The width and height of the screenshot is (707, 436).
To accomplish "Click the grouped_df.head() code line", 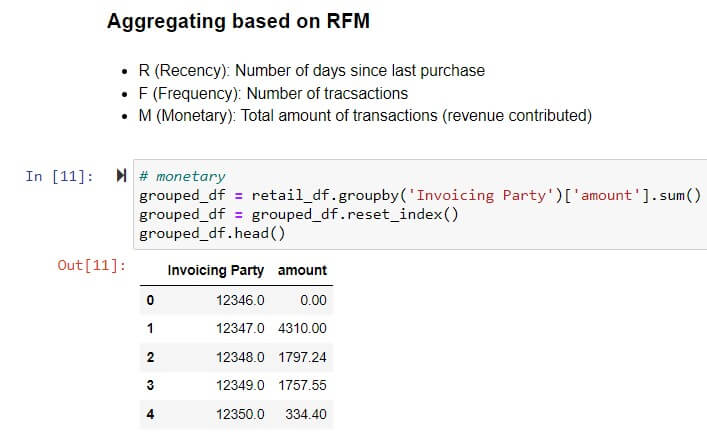I will pos(212,234).
